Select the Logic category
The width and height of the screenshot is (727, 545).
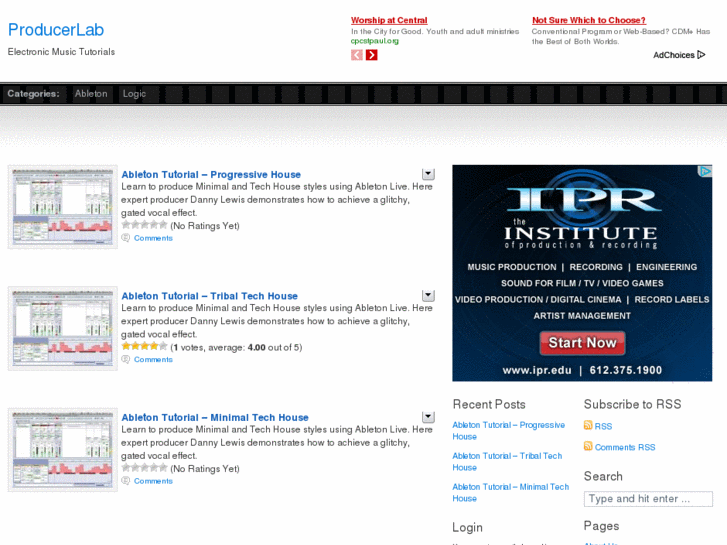pyautogui.click(x=134, y=94)
